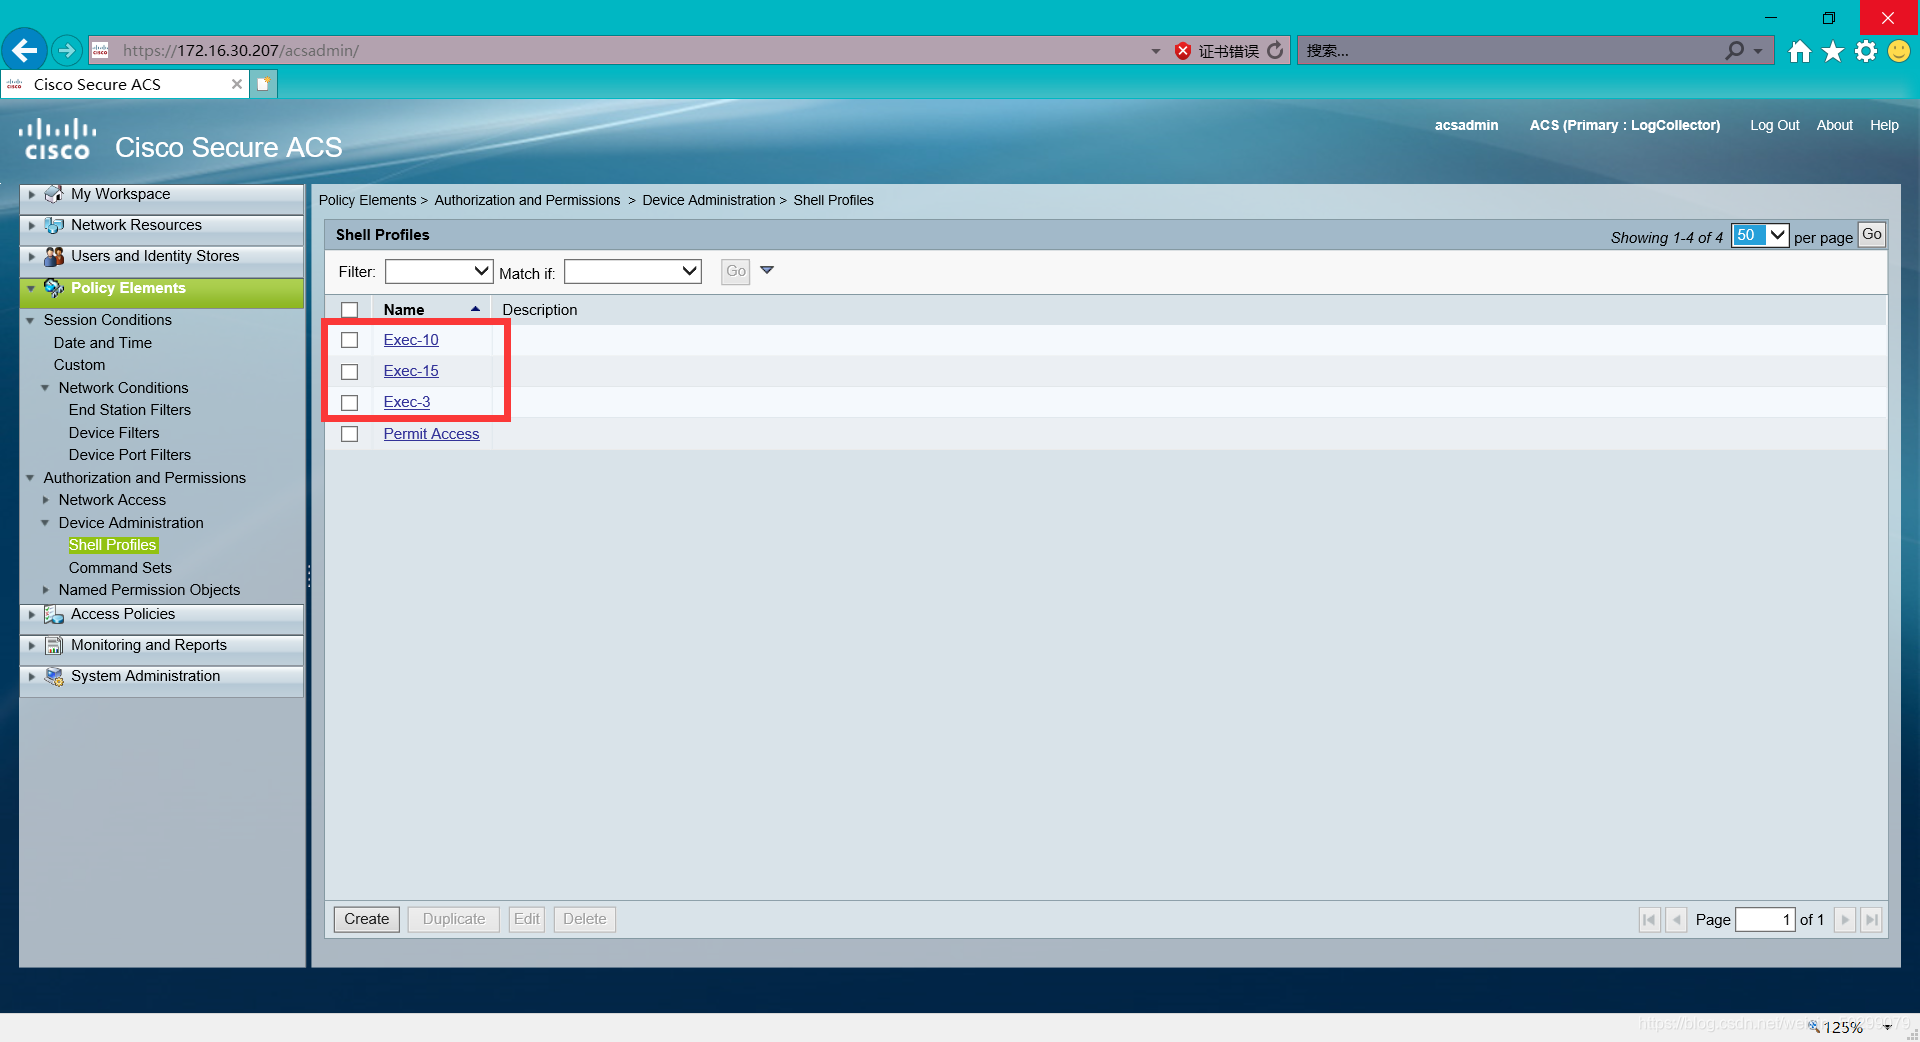
Task: Click the search magnifier icon
Action: click(x=1735, y=50)
